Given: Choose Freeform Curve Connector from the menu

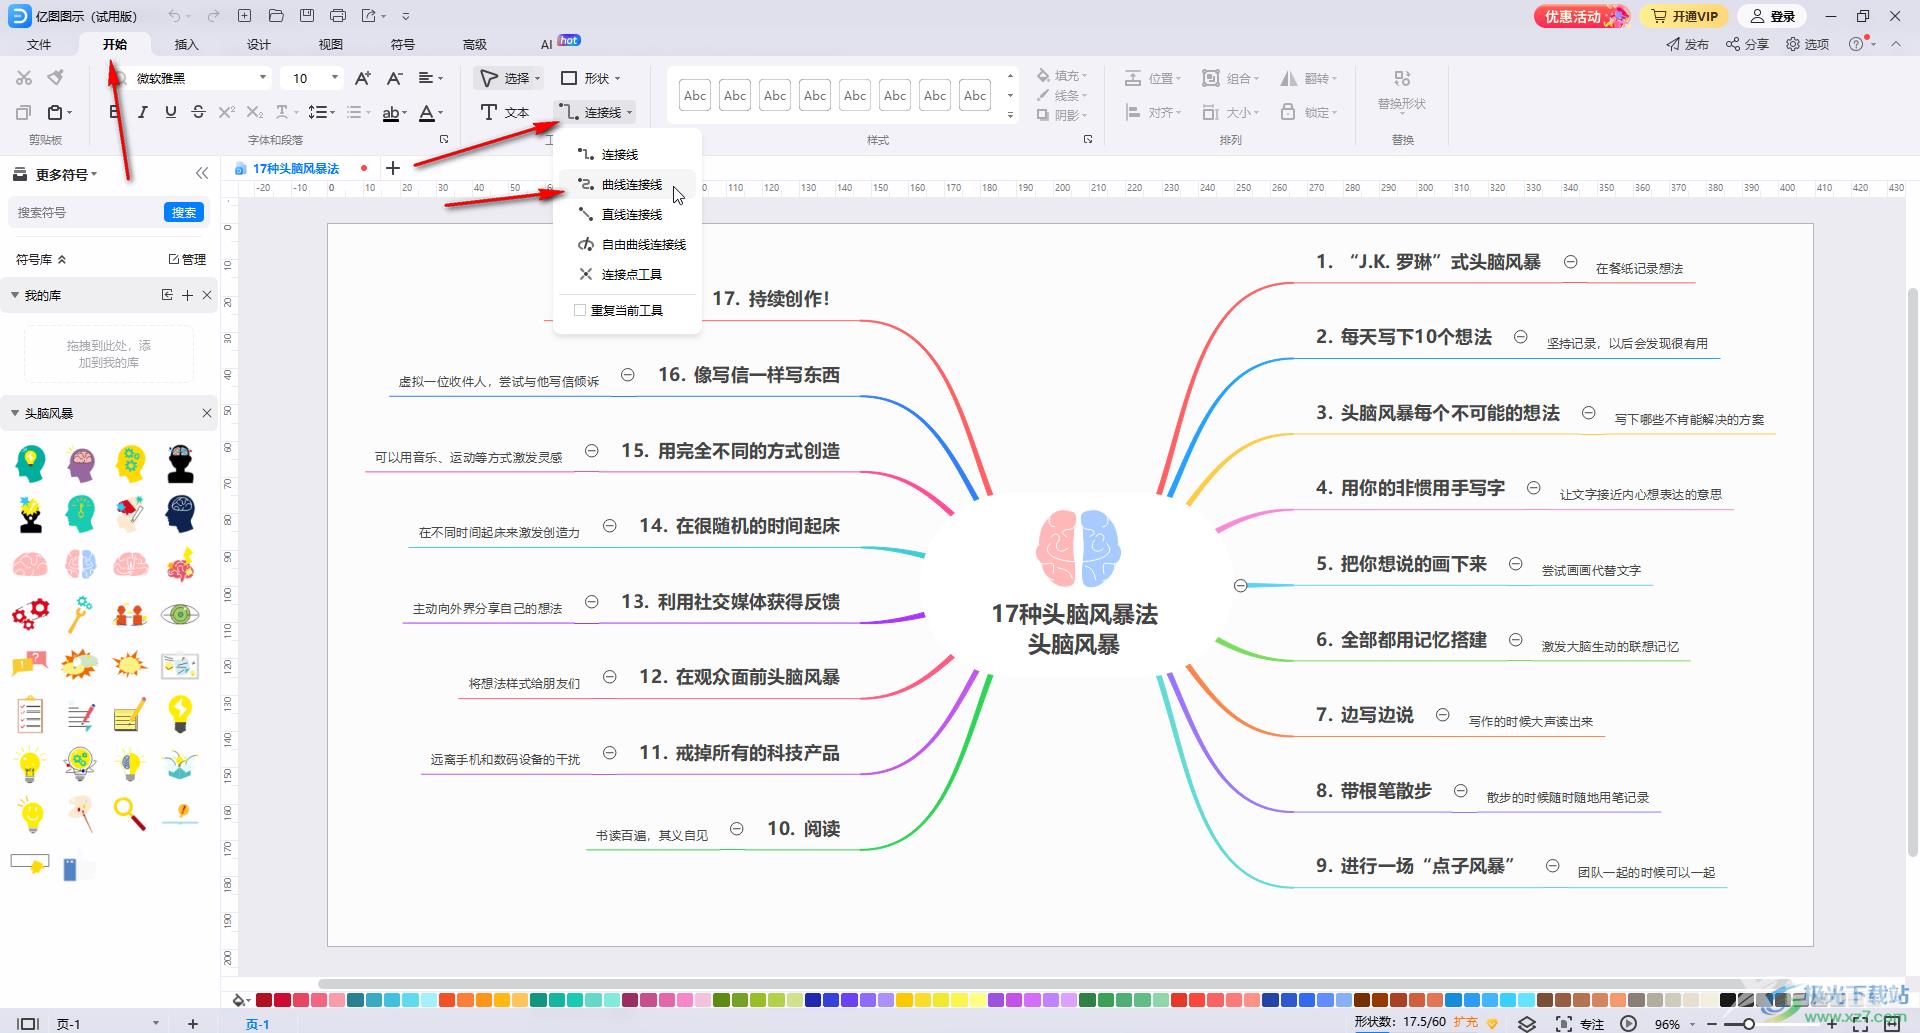Looking at the screenshot, I should (x=628, y=244).
